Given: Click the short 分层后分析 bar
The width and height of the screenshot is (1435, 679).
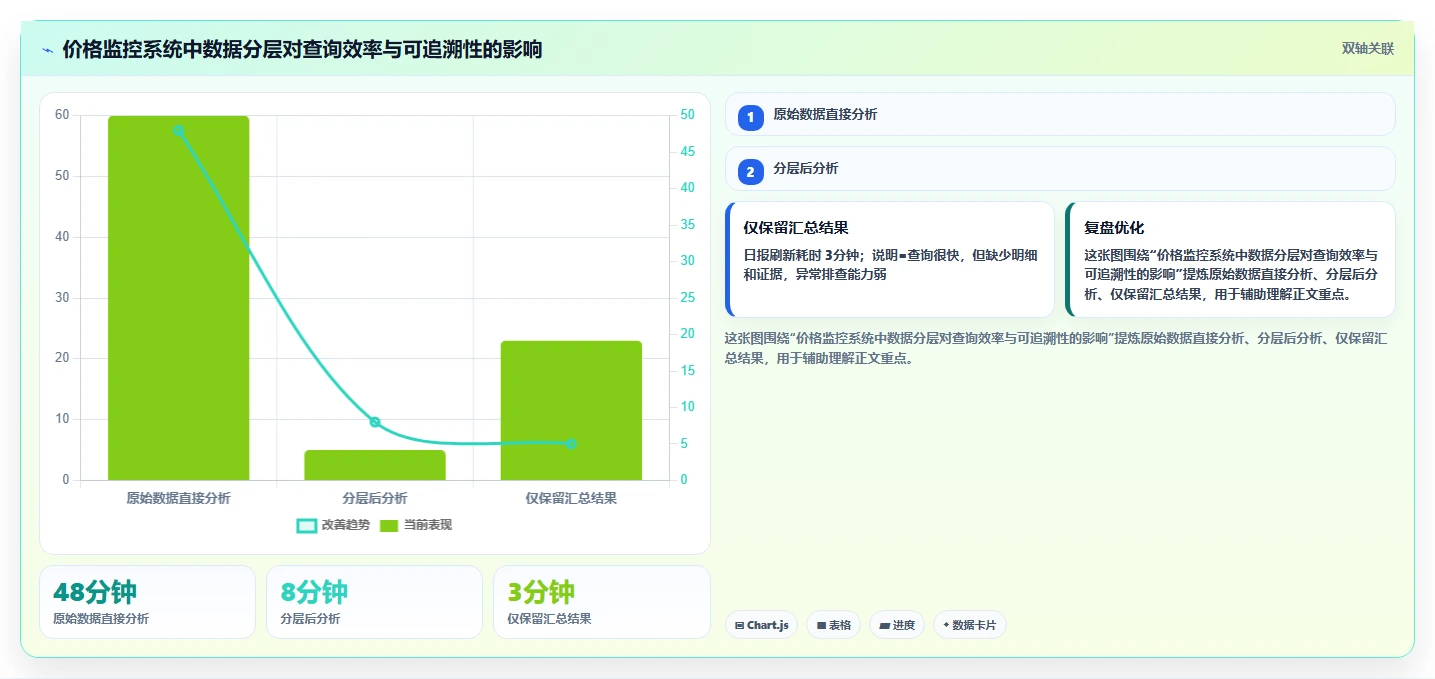Looking at the screenshot, I should 375,465.
